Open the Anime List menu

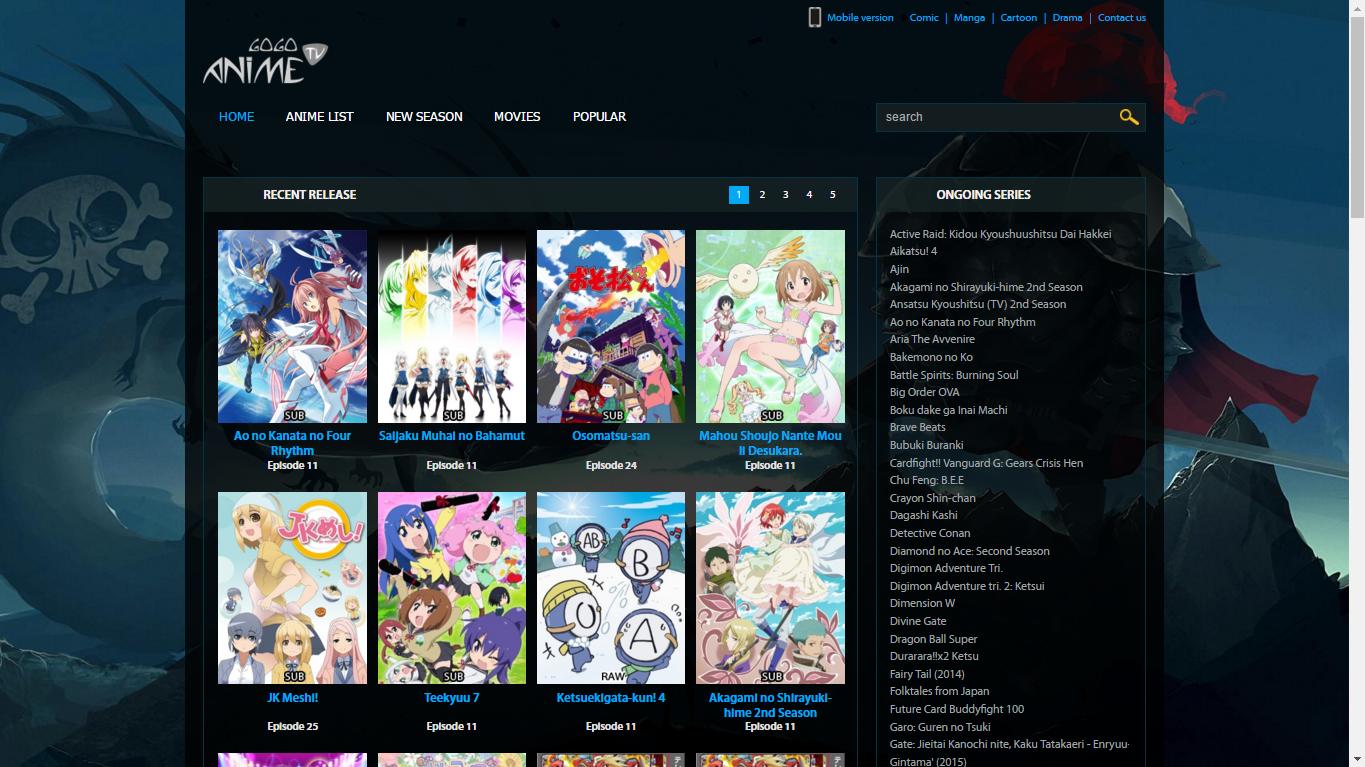click(319, 117)
